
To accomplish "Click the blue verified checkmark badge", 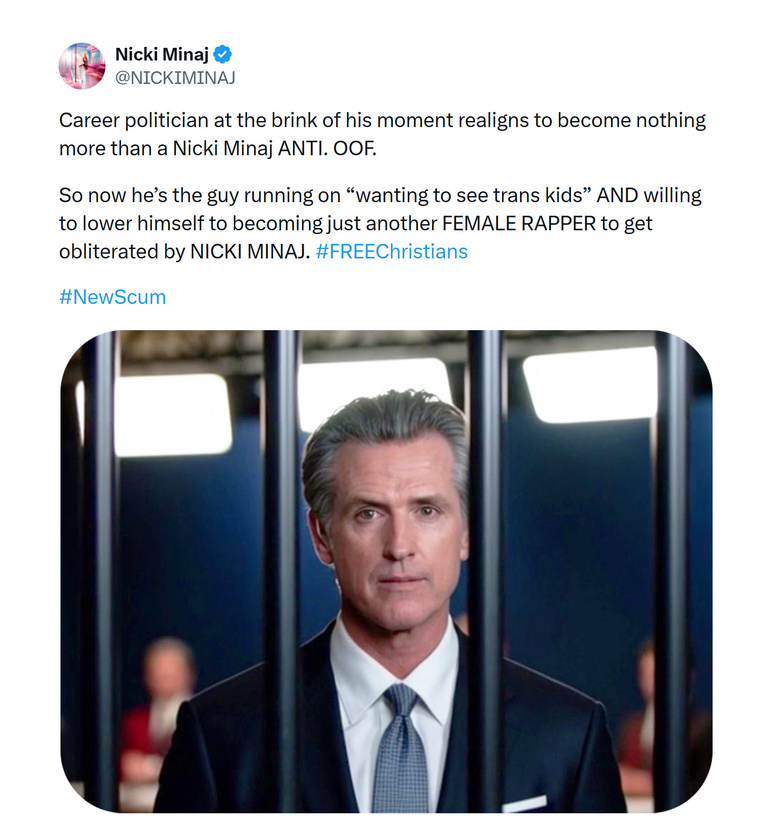I will pyautogui.click(x=225, y=55).
